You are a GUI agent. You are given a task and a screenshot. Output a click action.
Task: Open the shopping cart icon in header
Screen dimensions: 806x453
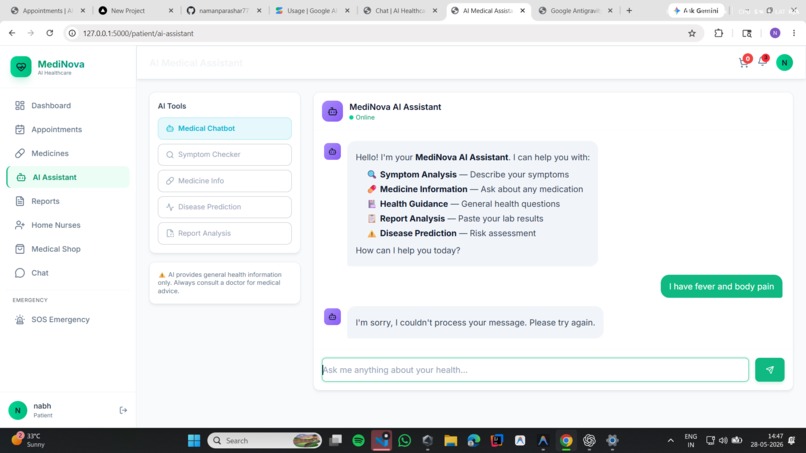tap(744, 63)
